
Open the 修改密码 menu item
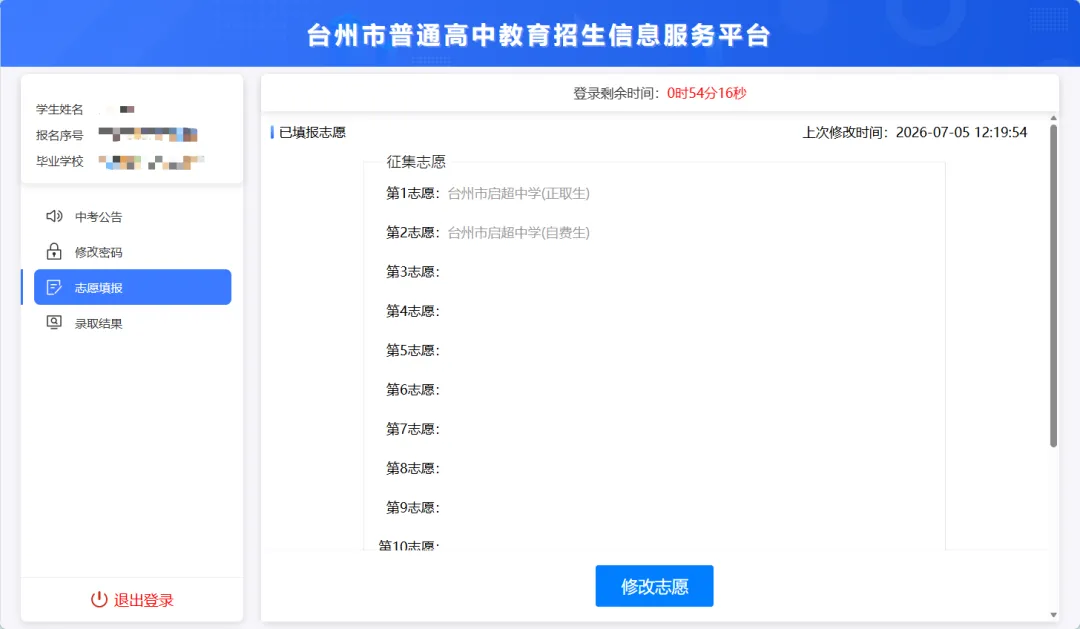[132, 252]
